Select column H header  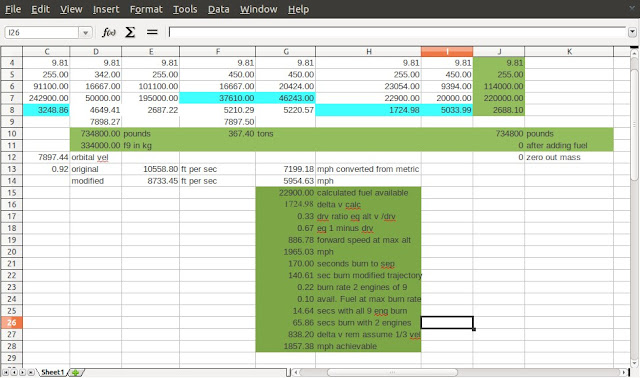[368, 51]
